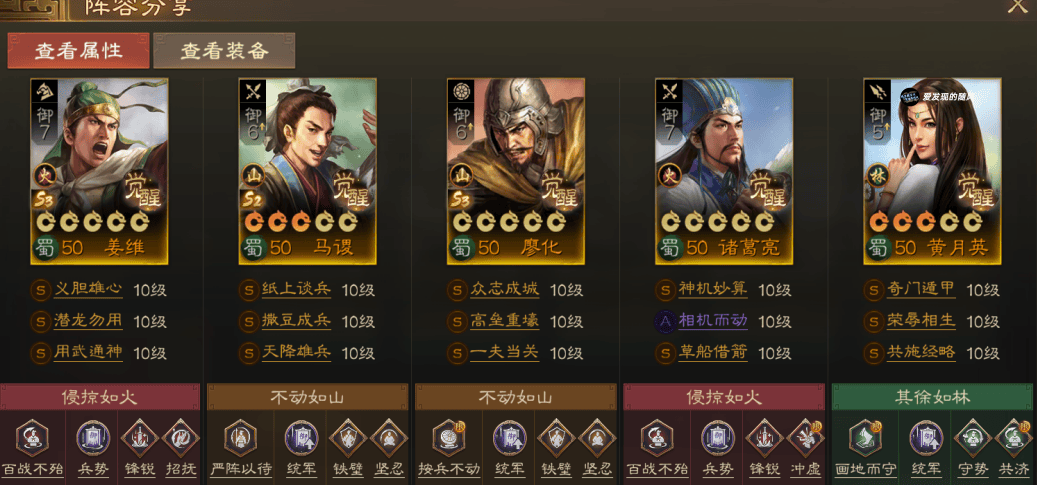Open the 义胆雄心 skill link
The height and width of the screenshot is (485, 1037).
coord(88,289)
